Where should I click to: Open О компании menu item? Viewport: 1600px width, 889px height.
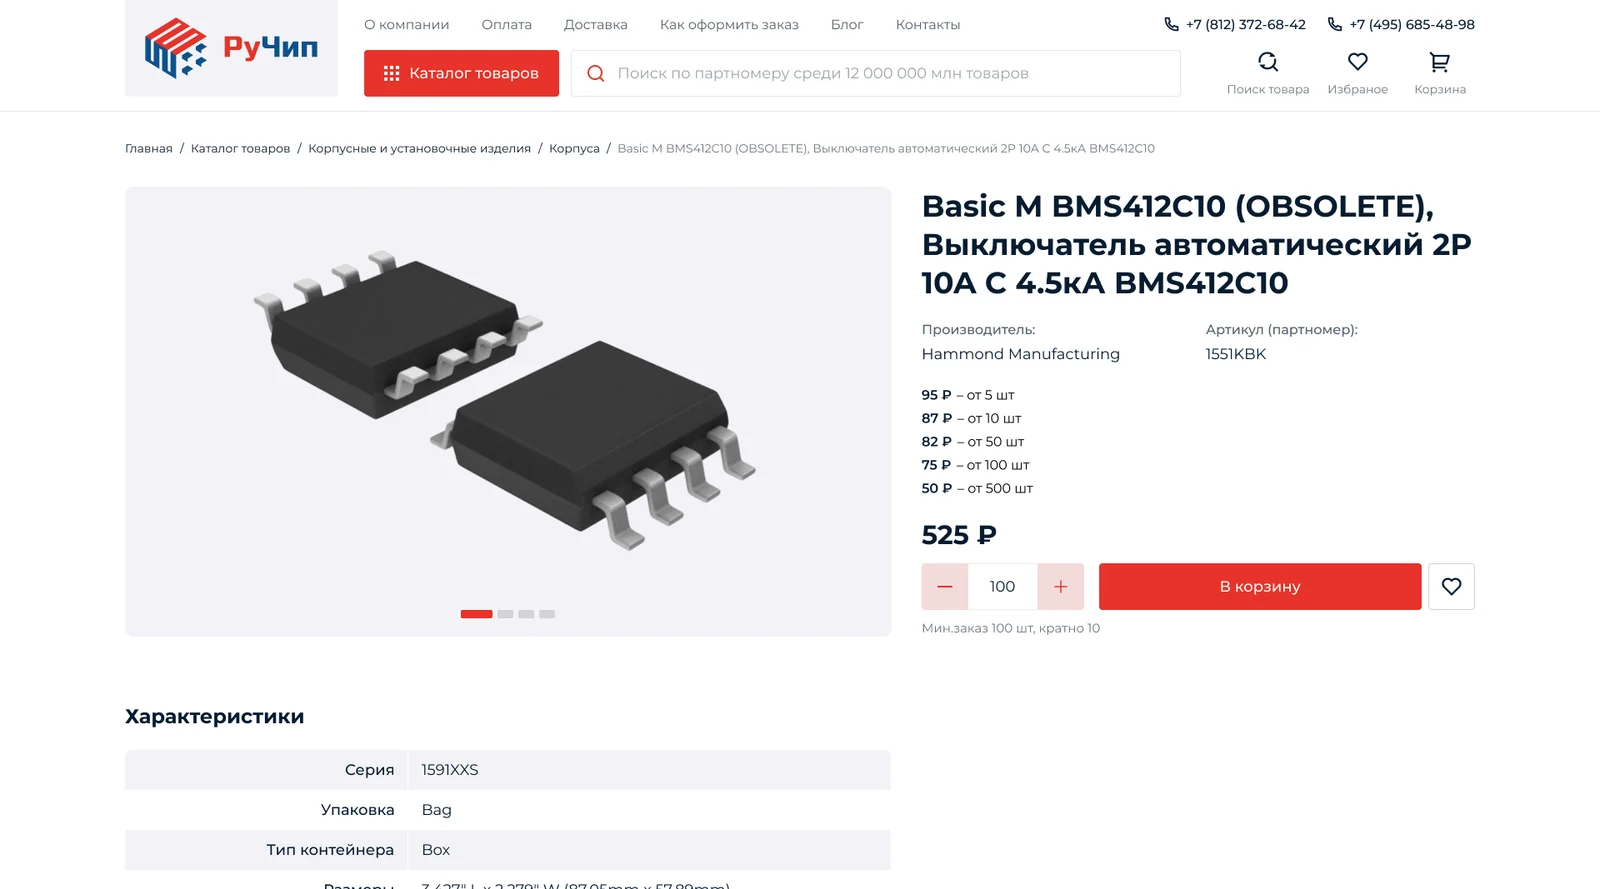[x=406, y=24]
